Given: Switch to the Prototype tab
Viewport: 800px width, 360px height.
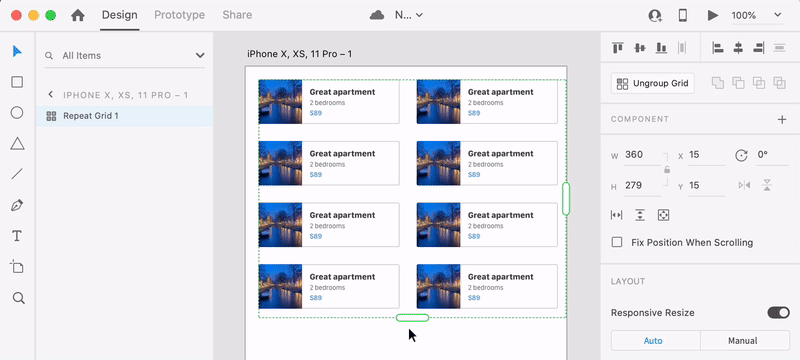Looking at the screenshot, I should point(180,15).
